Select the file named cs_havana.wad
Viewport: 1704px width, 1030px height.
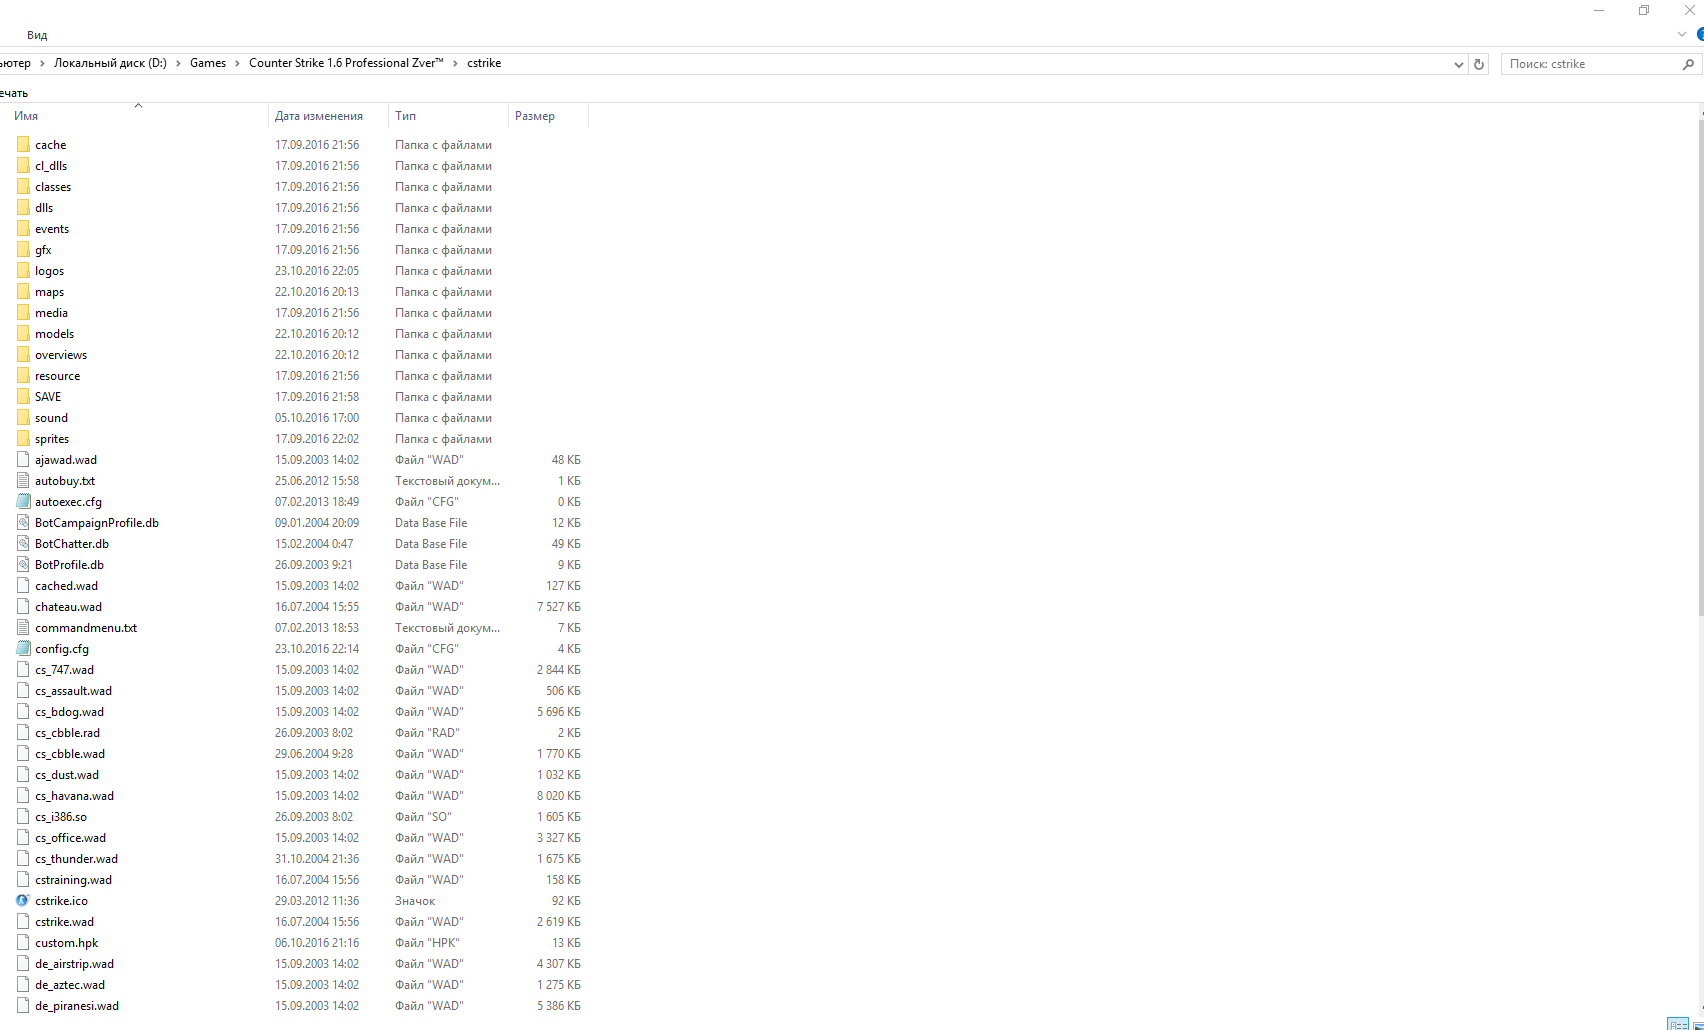point(74,796)
